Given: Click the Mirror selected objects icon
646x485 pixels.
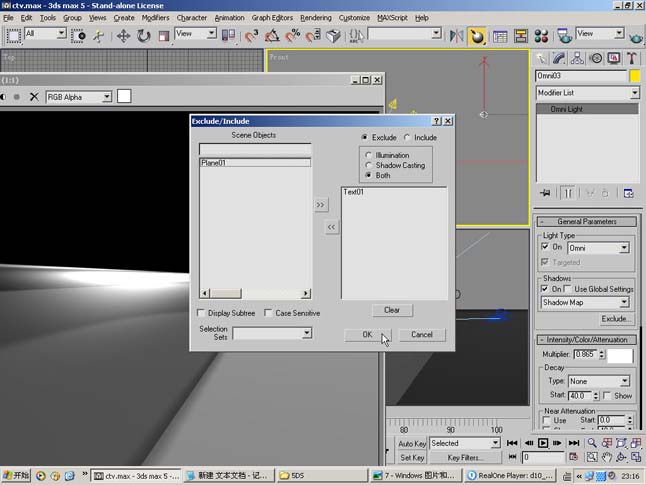Looking at the screenshot, I should [456, 36].
